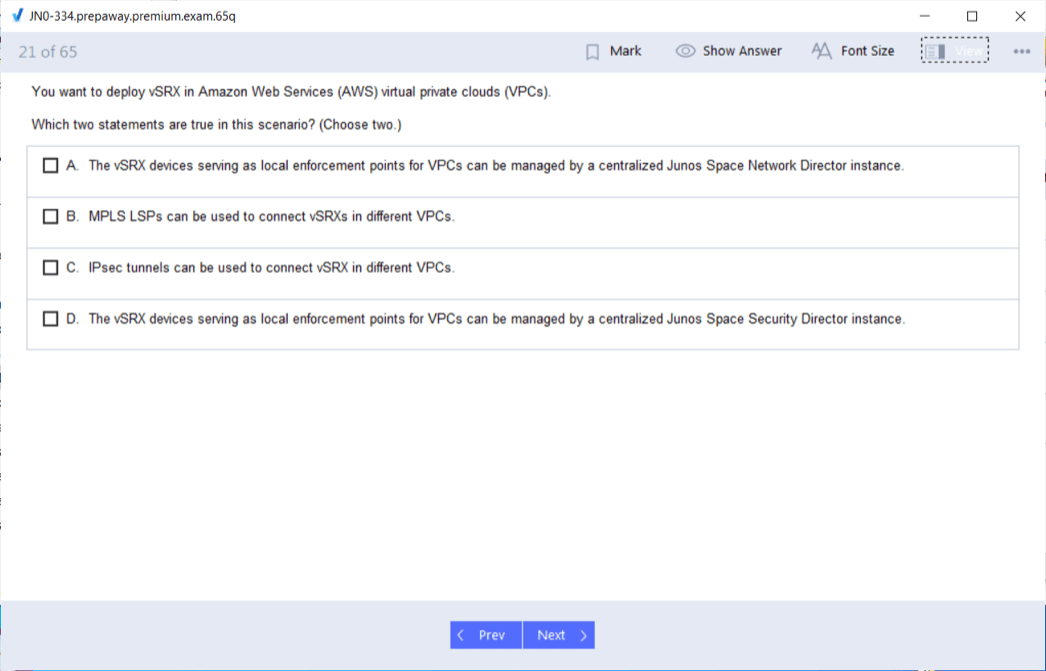This screenshot has width=1046, height=671.
Task: Click the View layout panel icon
Action: click(x=935, y=51)
